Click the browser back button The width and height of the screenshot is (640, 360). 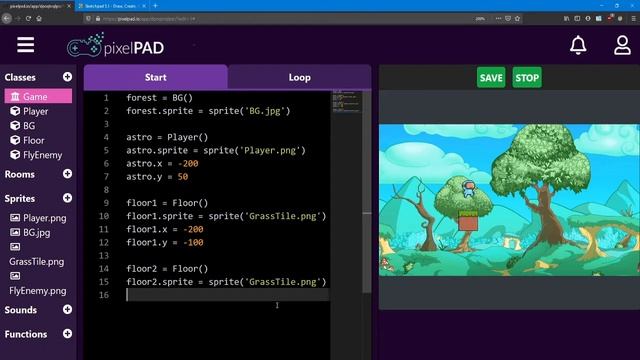(7, 18)
